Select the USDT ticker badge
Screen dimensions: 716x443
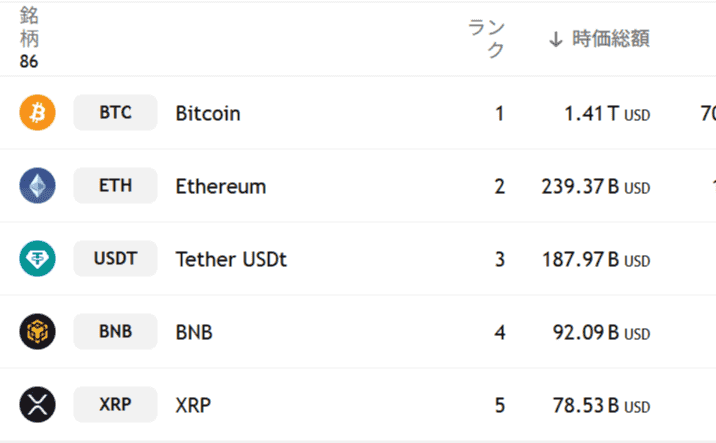[x=116, y=258]
